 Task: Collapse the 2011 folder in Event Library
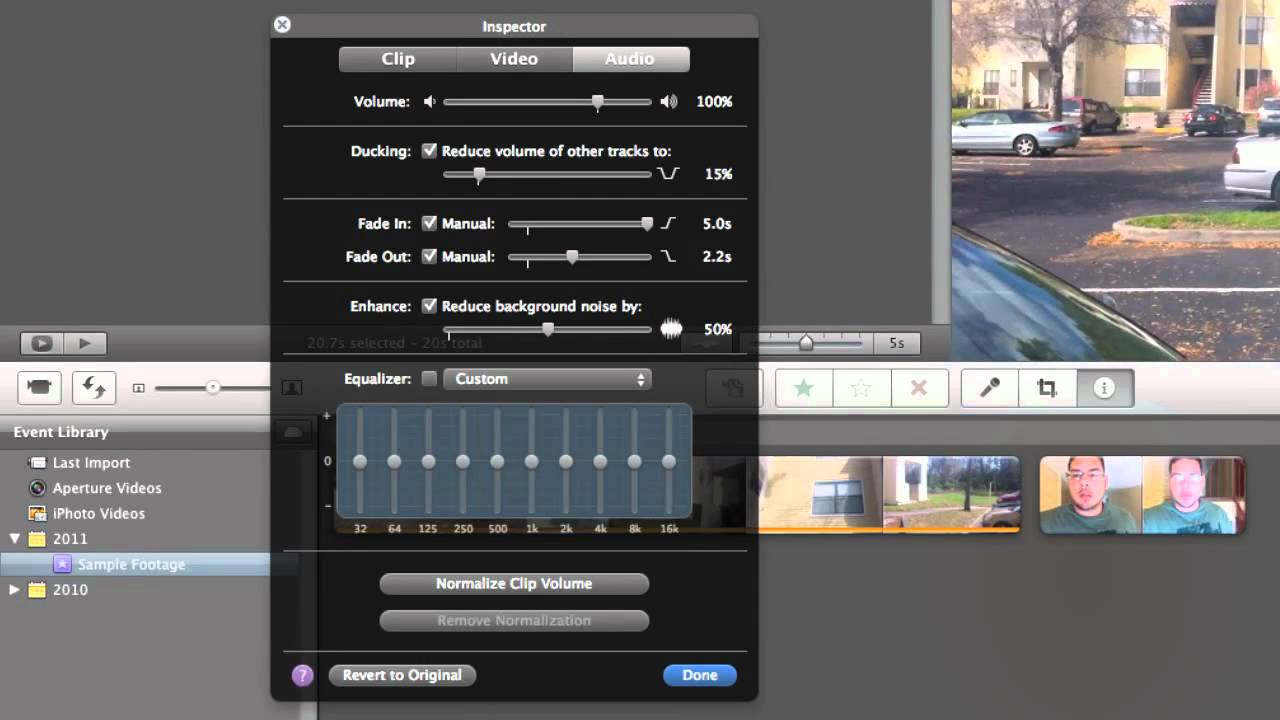(13, 538)
